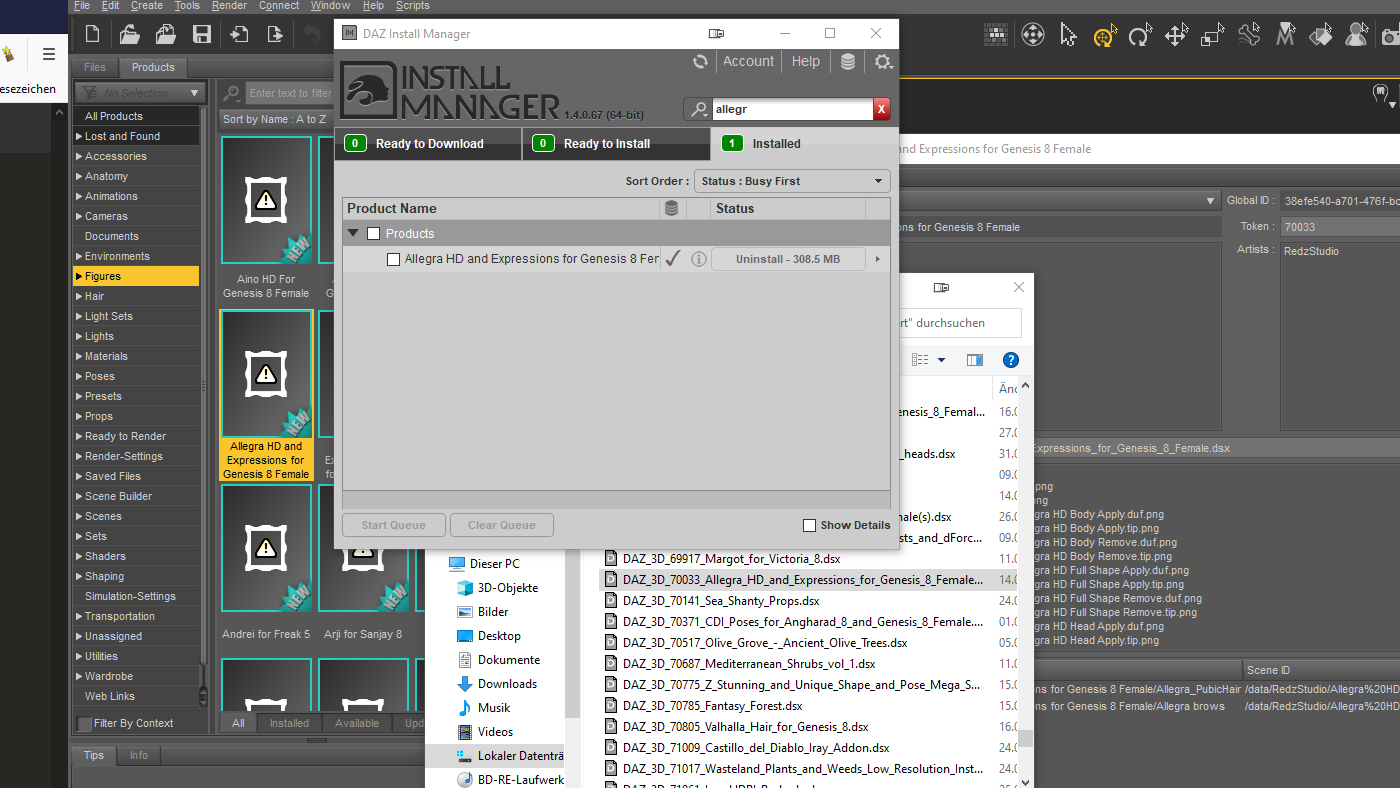The width and height of the screenshot is (1400, 788).
Task: Open Musik folder in Explorer sidebar
Action: [x=494, y=708]
